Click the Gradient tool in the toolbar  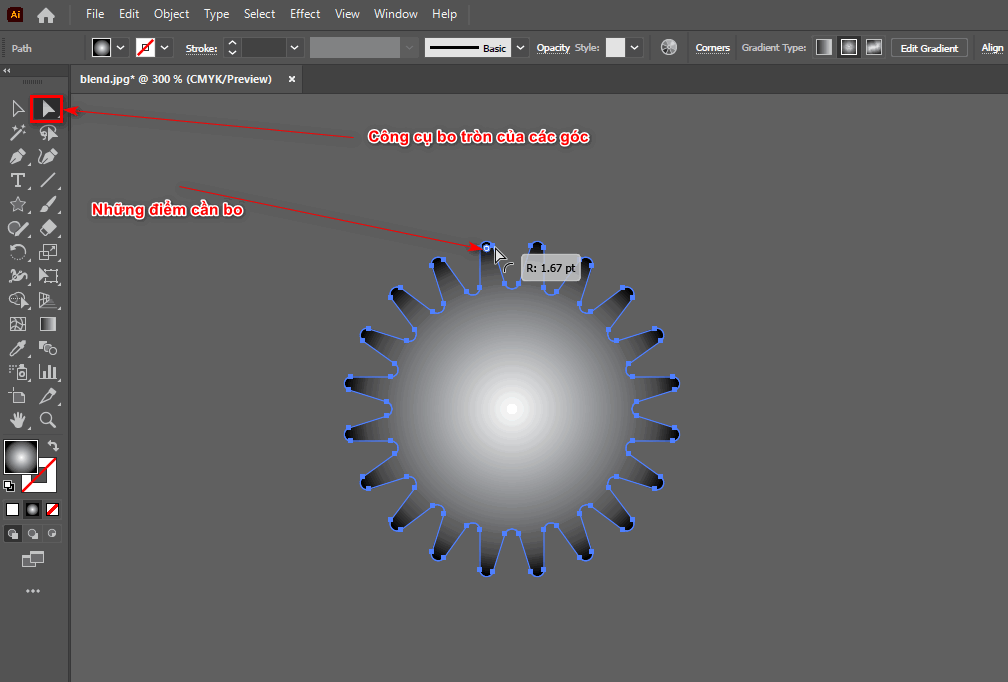point(48,324)
